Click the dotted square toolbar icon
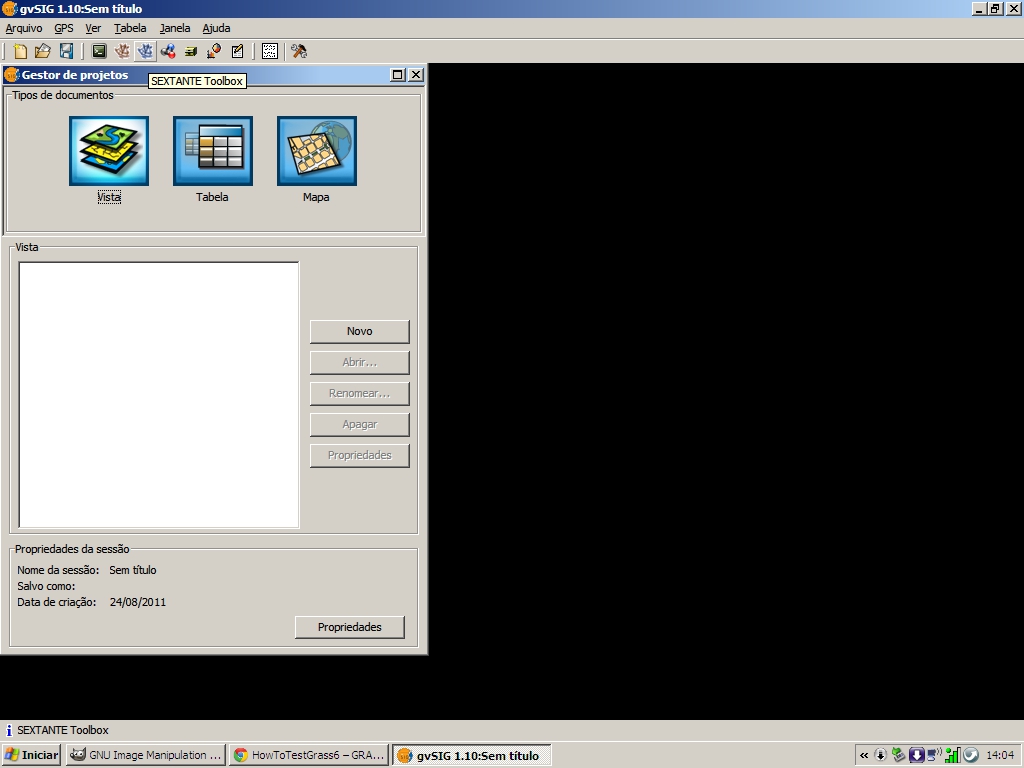1024x768 pixels. click(x=269, y=51)
